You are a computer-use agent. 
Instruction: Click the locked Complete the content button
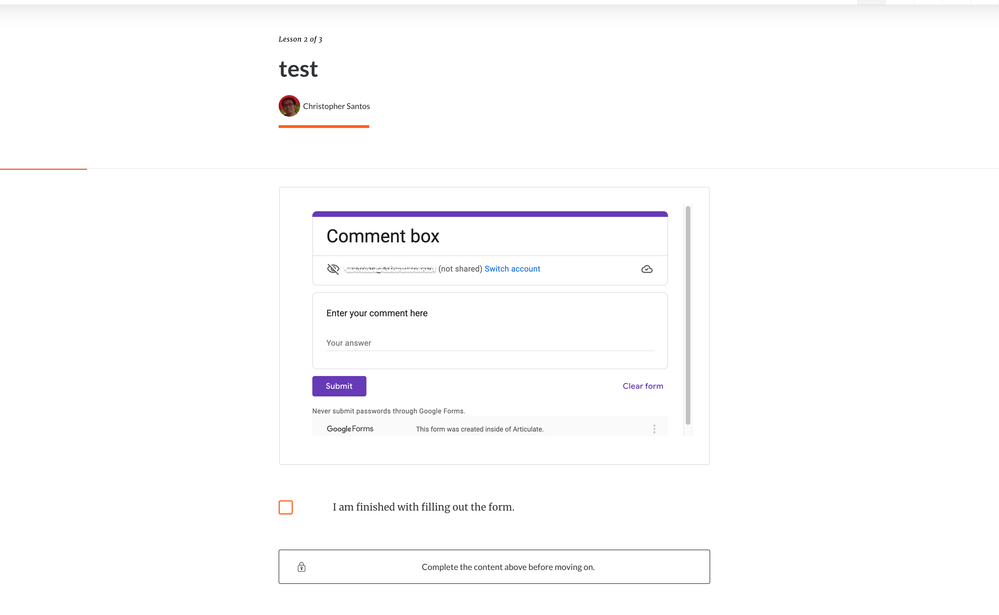click(x=494, y=567)
